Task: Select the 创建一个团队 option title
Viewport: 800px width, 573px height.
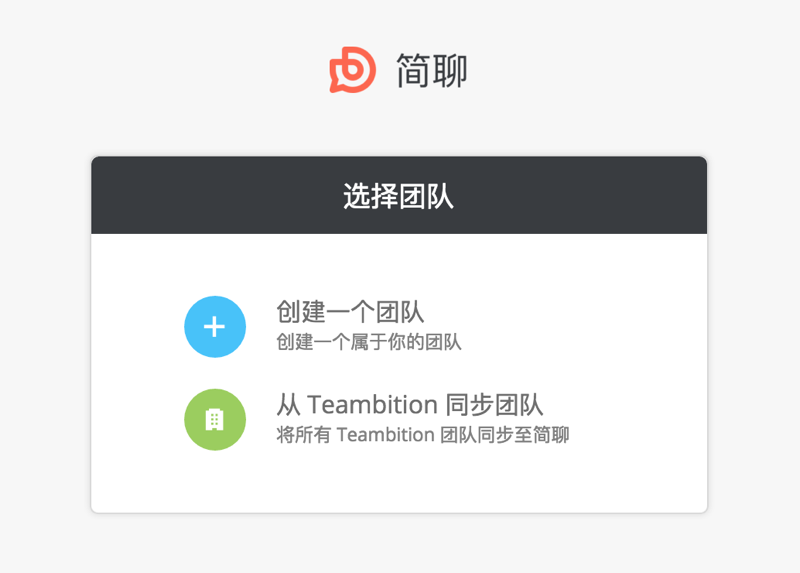Action: (x=350, y=312)
